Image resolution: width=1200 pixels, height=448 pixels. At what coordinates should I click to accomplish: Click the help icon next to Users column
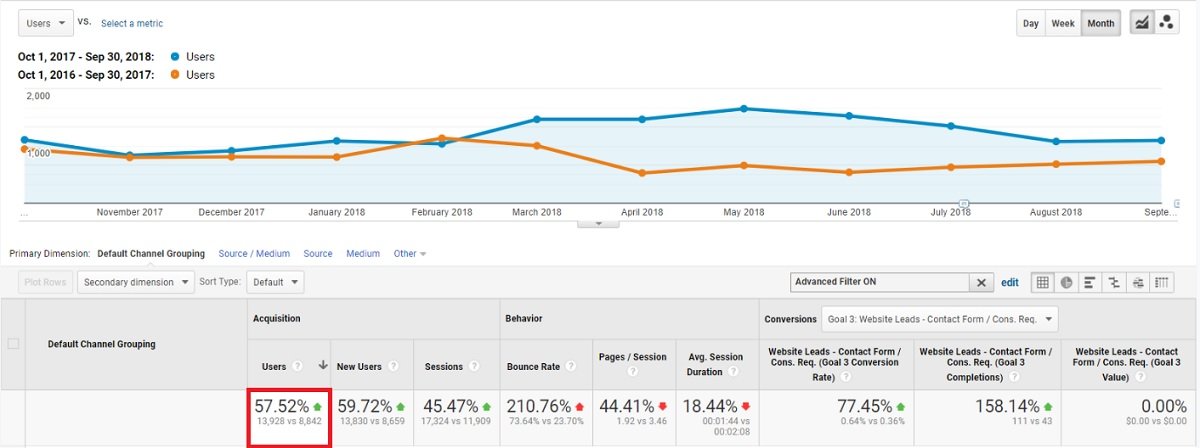pyautogui.click(x=299, y=367)
